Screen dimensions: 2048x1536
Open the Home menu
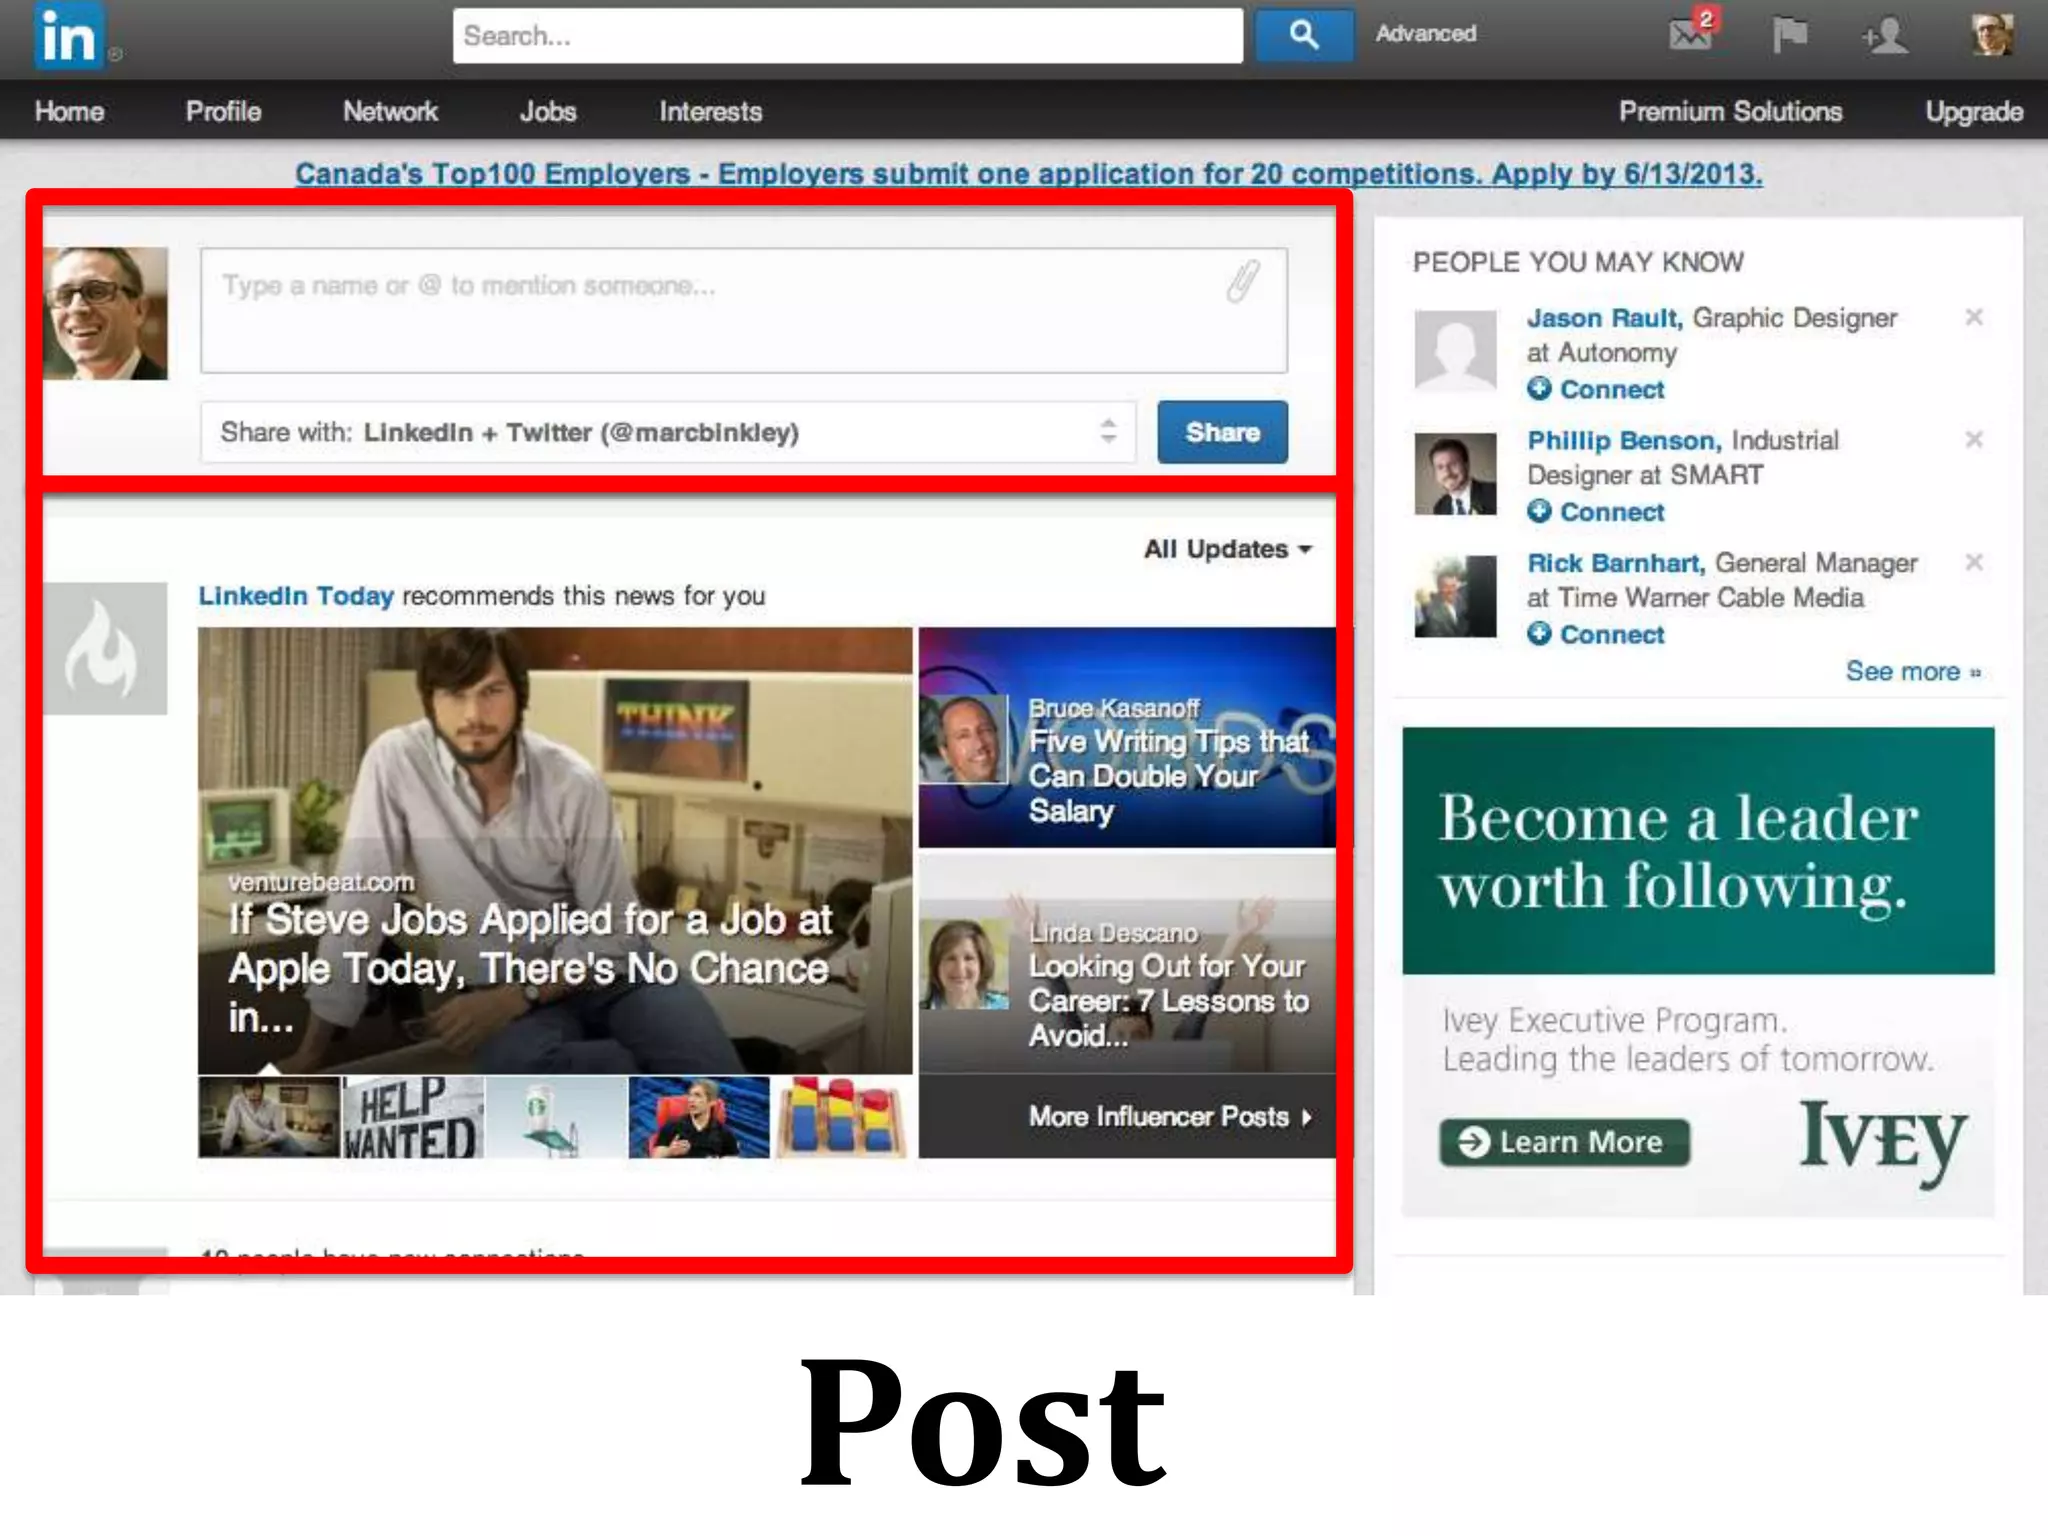pos(69,111)
